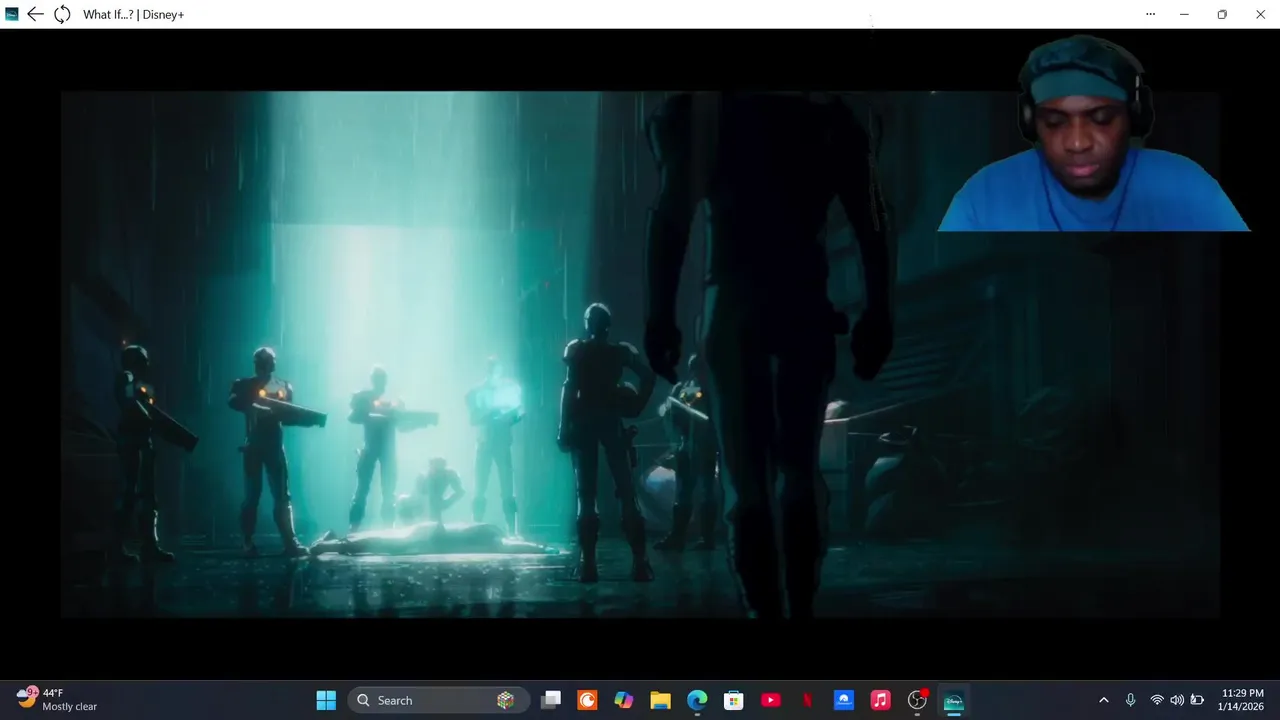Viewport: 1280px width, 720px height.
Task: Launch Paramount+ from the taskbar
Action: (x=844, y=700)
